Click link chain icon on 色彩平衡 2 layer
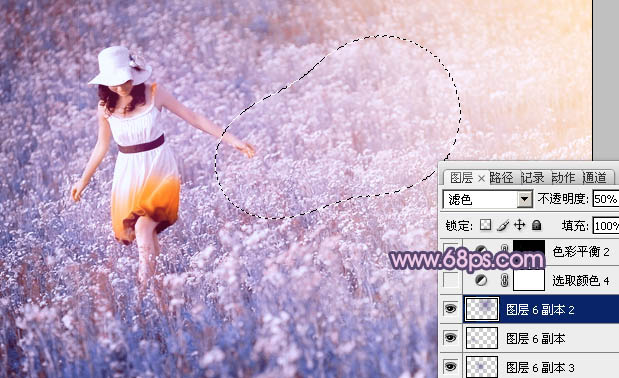 tap(504, 249)
